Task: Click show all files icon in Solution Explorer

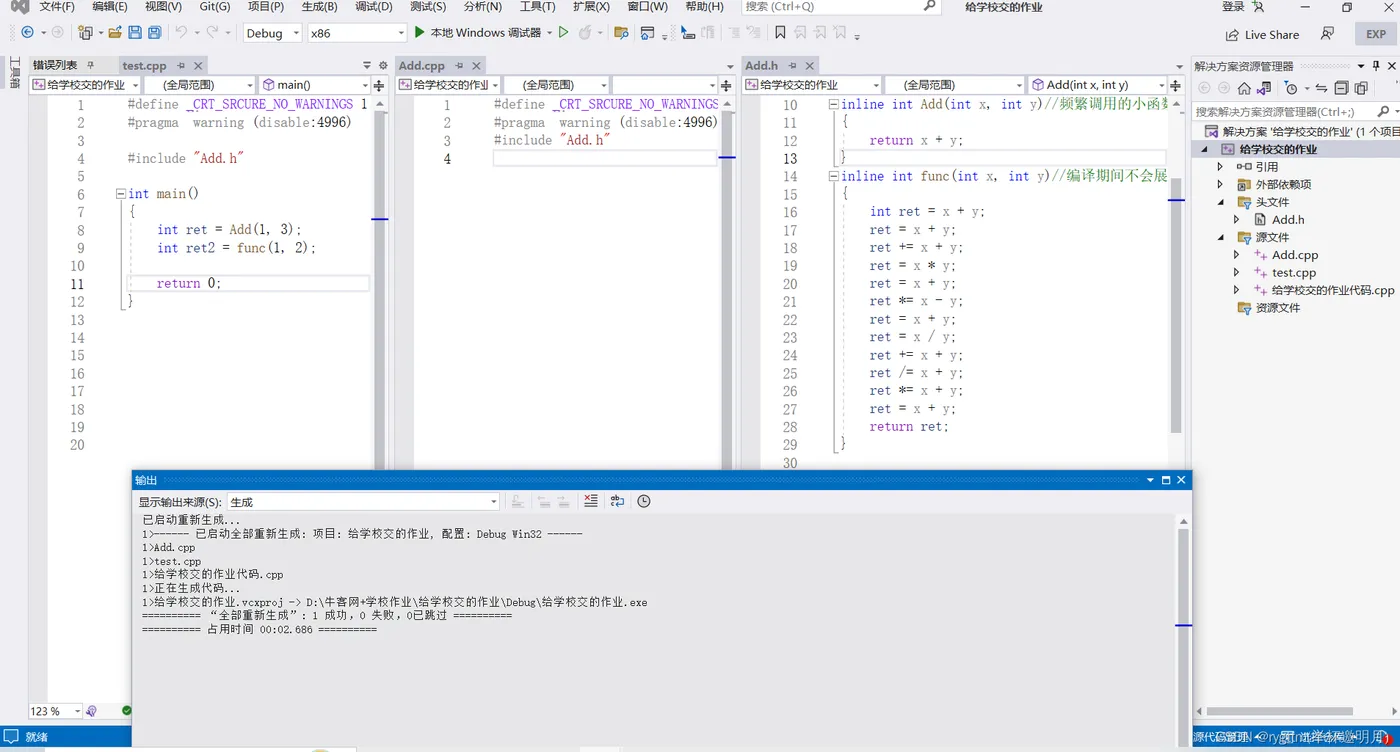Action: [x=1360, y=88]
